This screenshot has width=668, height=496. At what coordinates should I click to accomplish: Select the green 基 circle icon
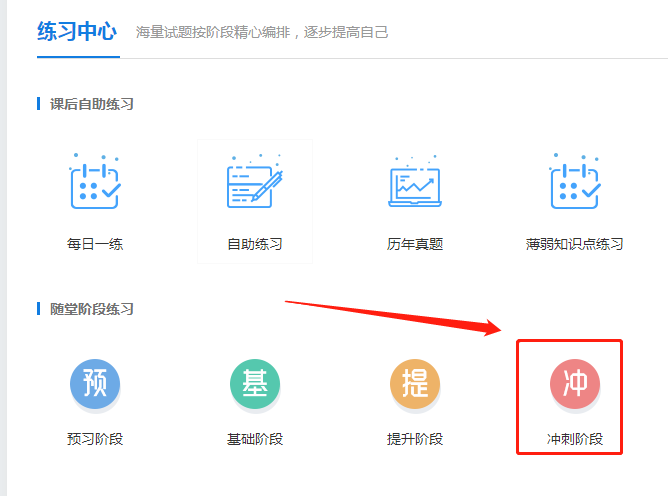[x=255, y=384]
